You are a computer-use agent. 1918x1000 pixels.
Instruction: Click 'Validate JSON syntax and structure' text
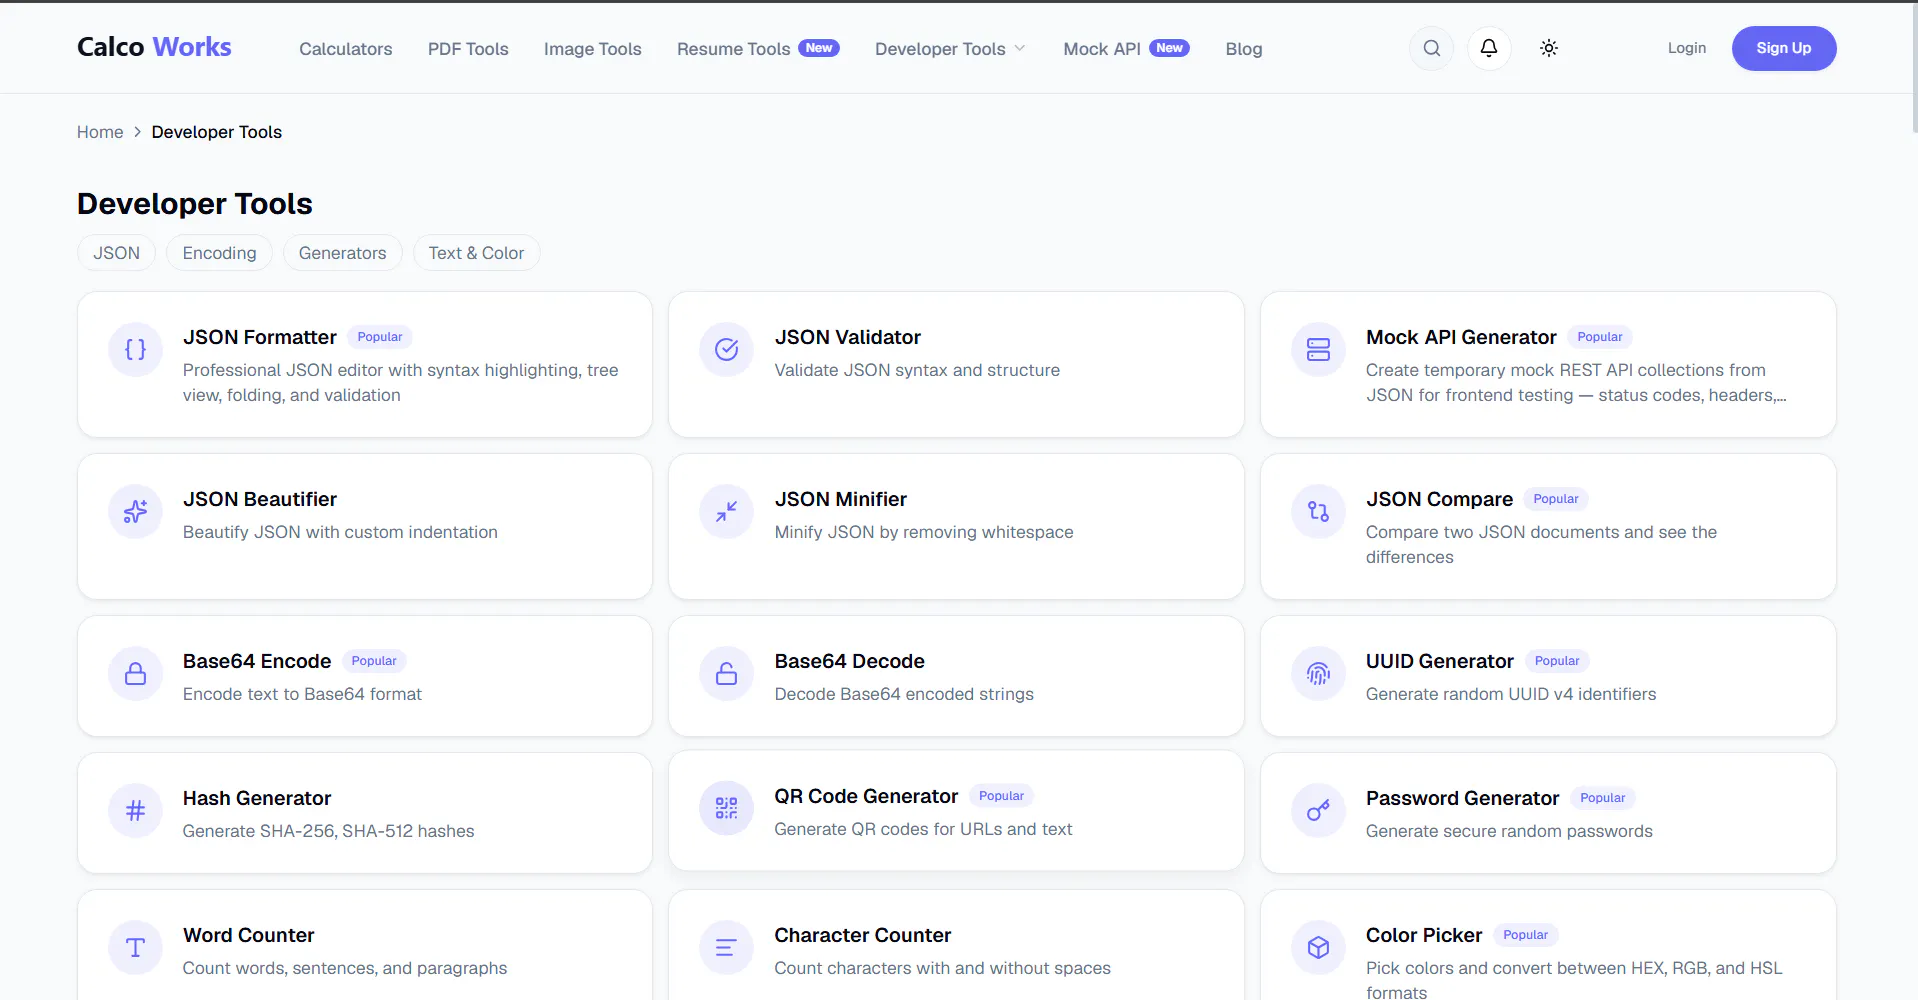click(x=917, y=370)
